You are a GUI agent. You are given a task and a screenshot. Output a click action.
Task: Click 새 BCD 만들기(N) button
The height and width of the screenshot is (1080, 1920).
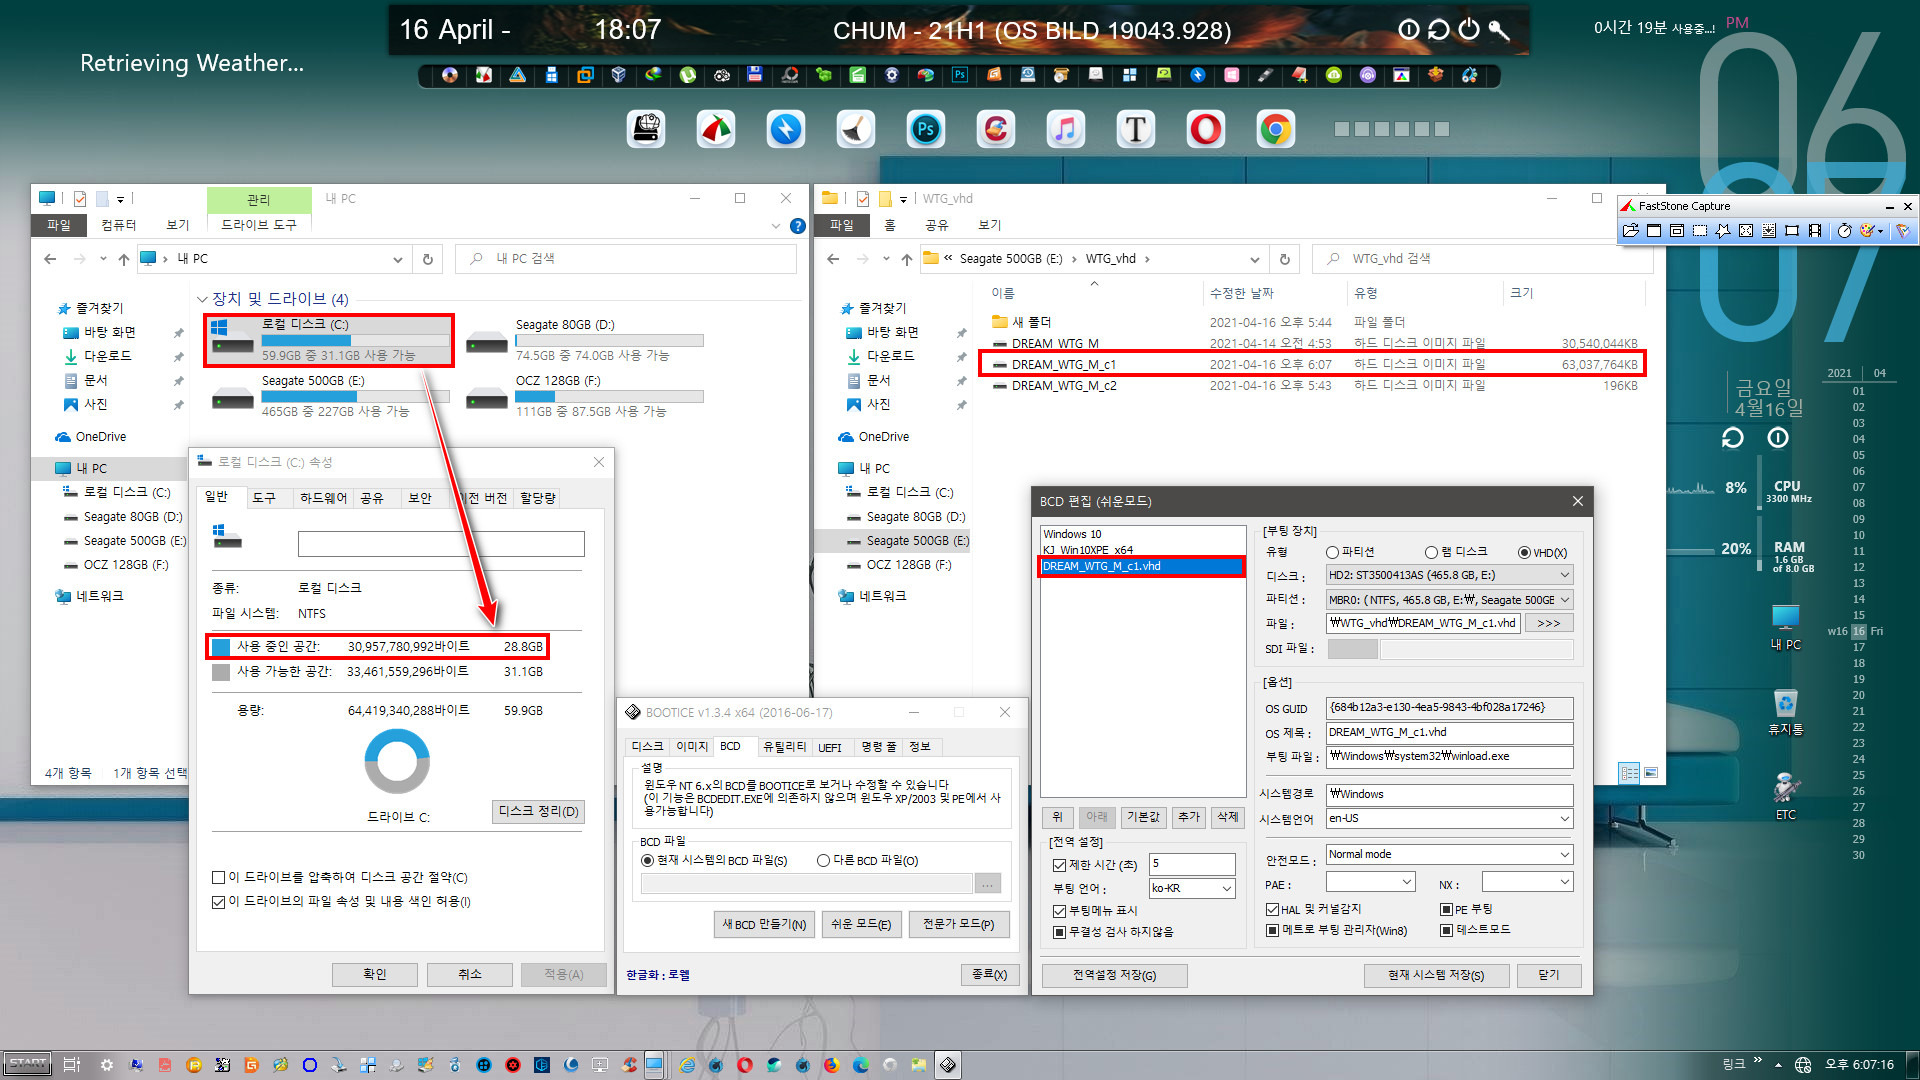764,924
